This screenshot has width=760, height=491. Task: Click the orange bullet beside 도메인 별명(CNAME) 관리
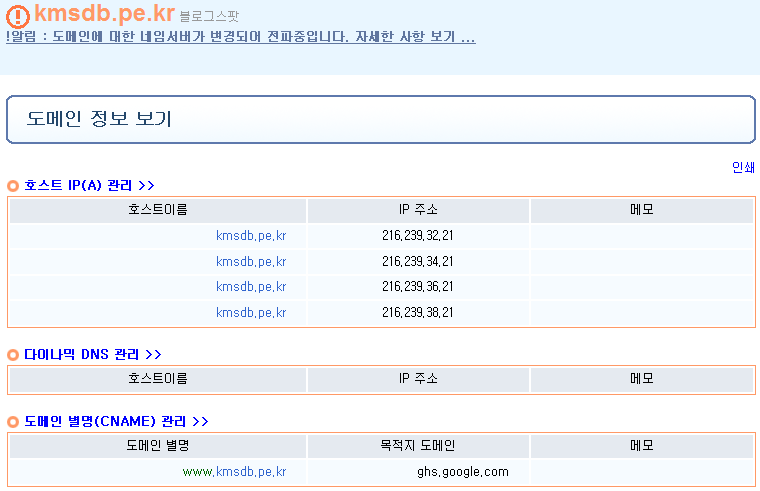point(13,422)
